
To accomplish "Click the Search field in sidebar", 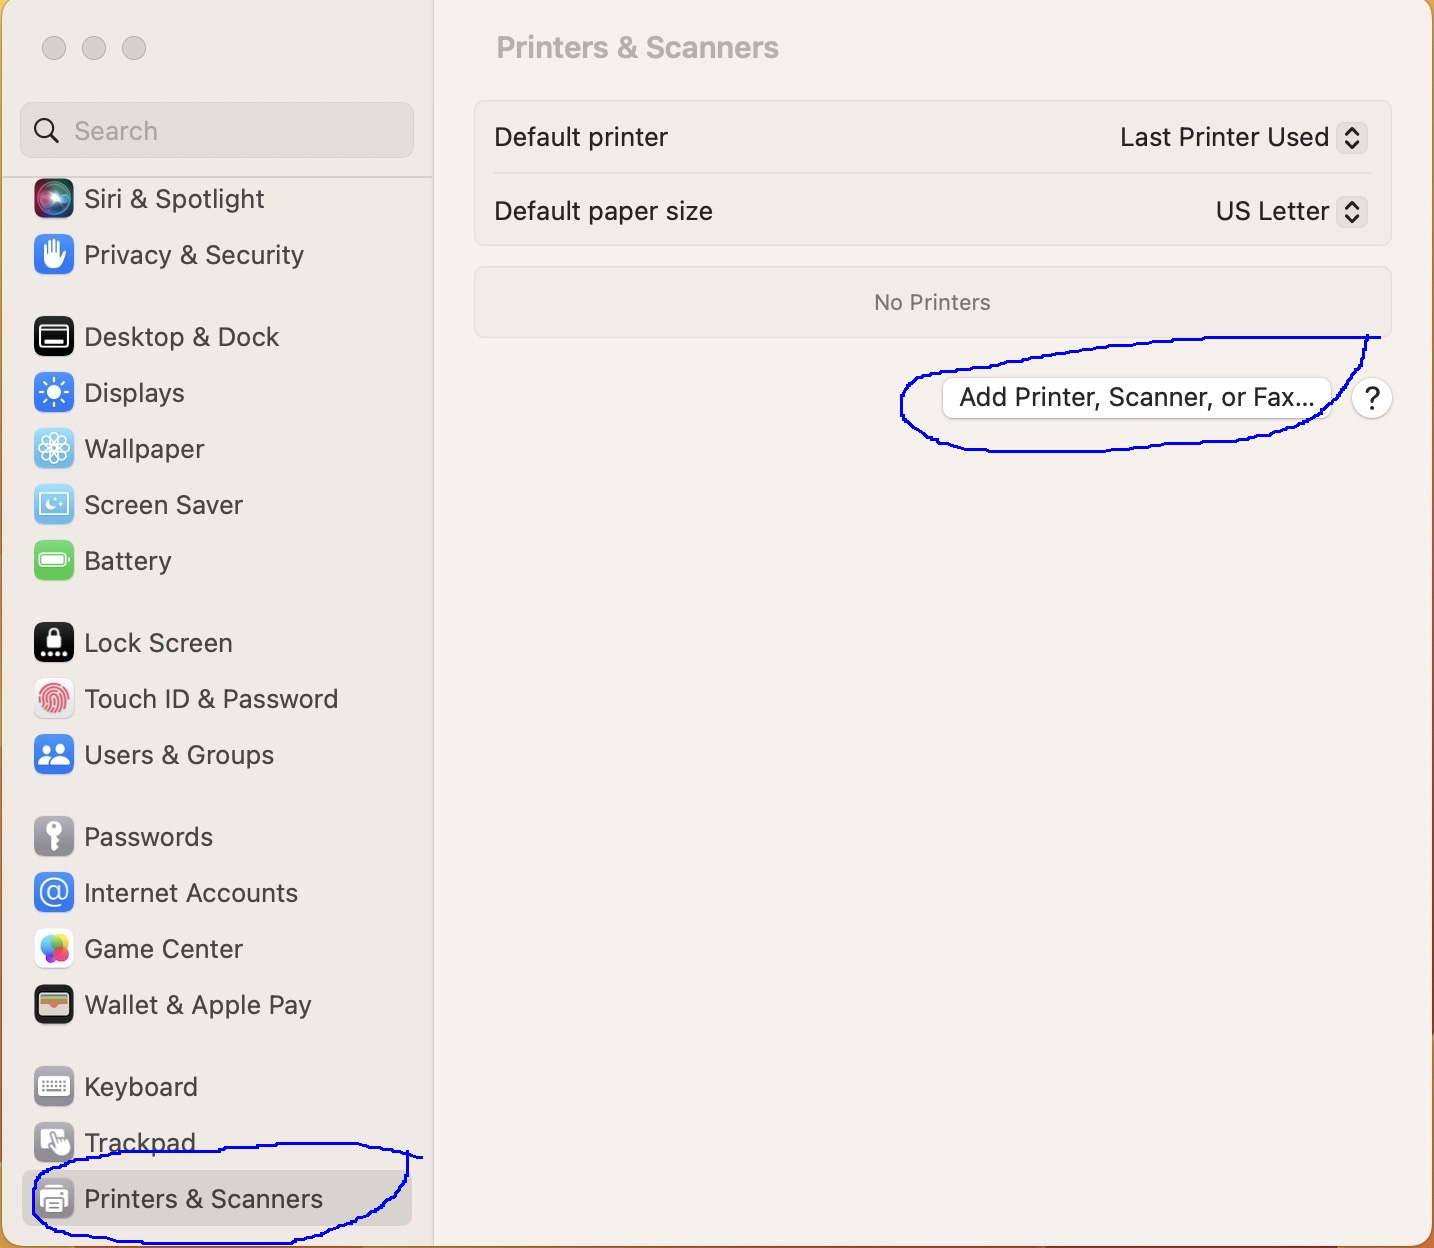I will click(217, 131).
